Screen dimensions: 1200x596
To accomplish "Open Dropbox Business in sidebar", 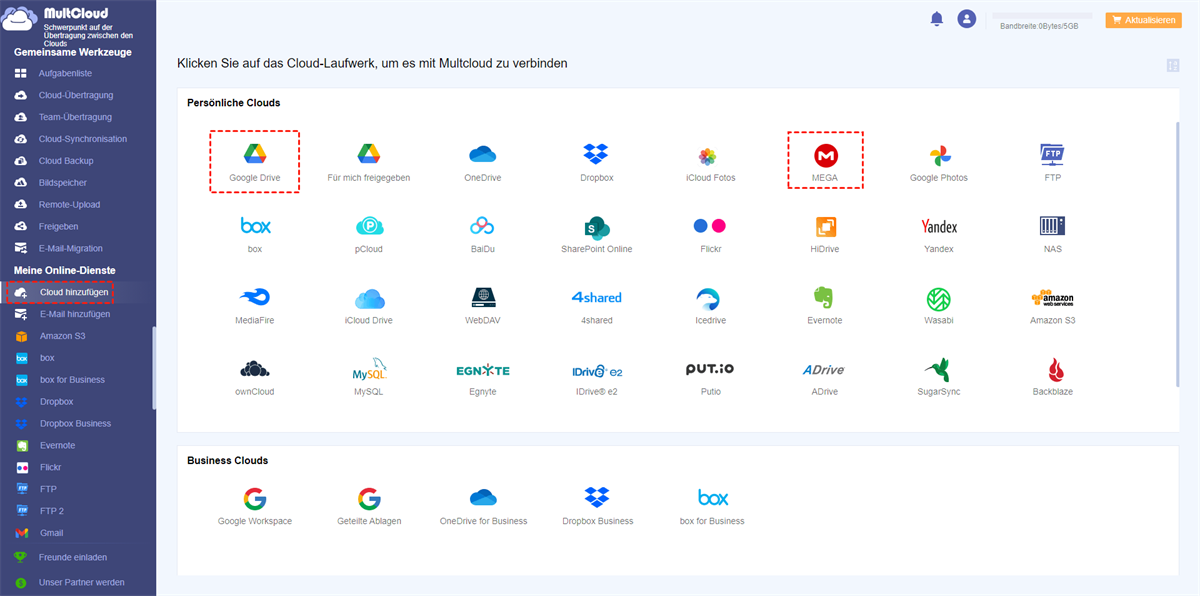I will pyautogui.click(x=75, y=424).
